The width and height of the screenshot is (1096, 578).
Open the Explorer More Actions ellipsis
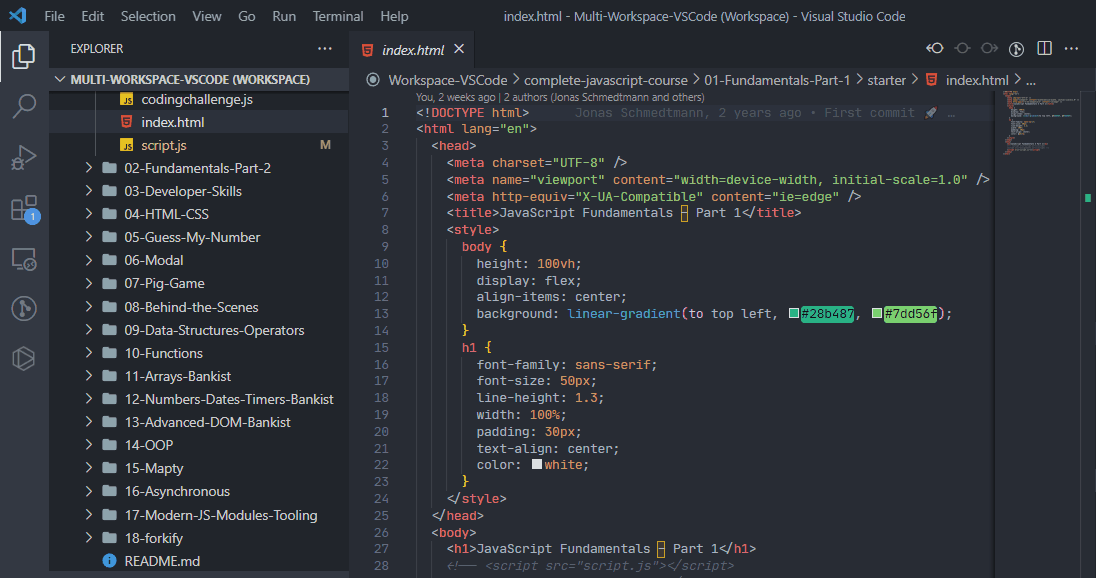pos(324,48)
